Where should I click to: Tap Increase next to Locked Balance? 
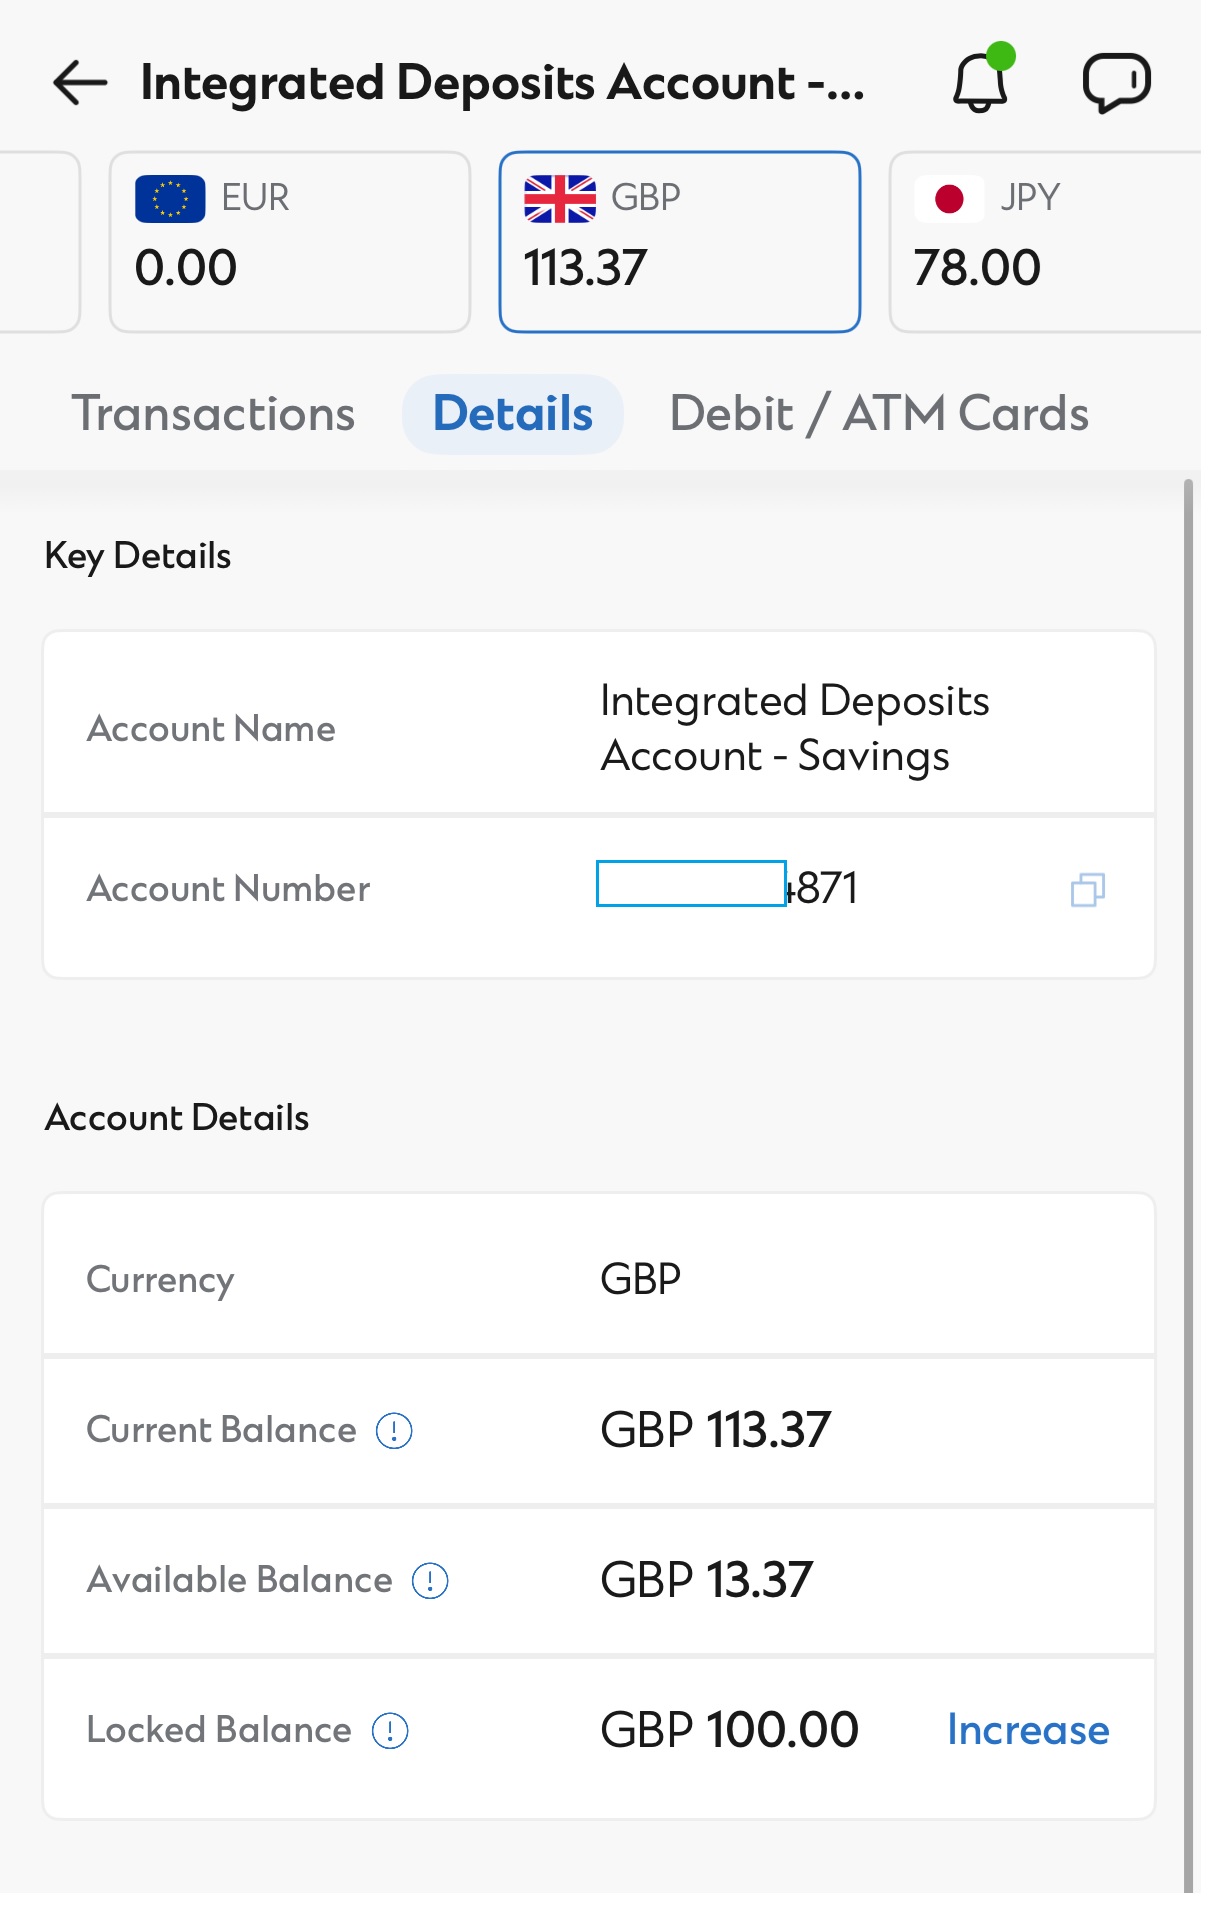(1028, 1730)
